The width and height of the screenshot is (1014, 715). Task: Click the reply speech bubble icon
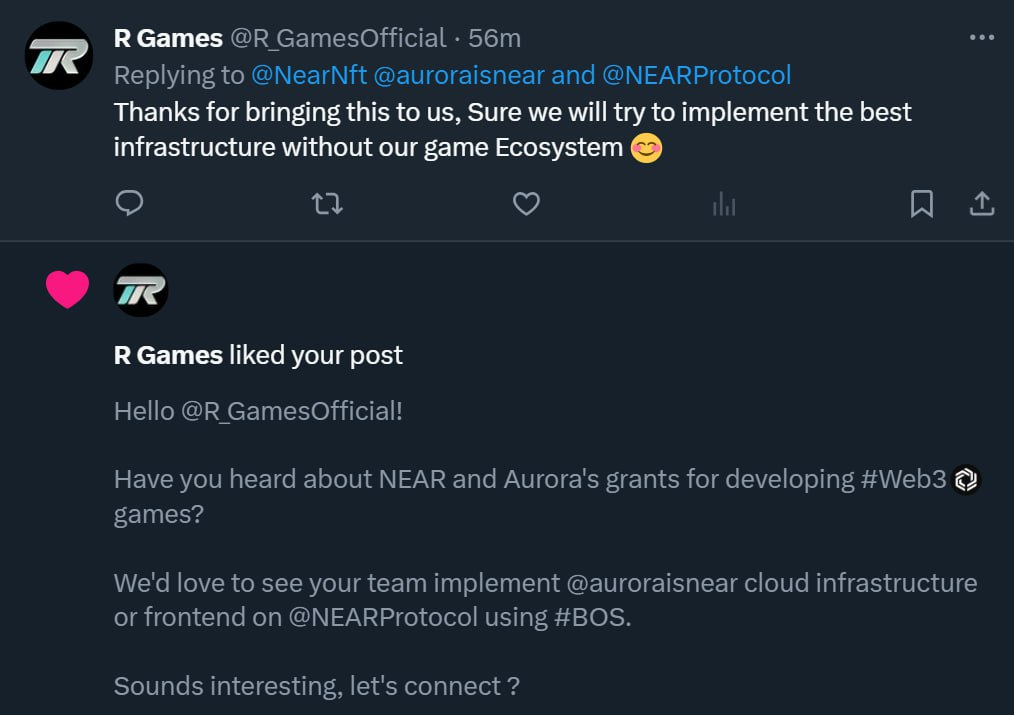[130, 204]
